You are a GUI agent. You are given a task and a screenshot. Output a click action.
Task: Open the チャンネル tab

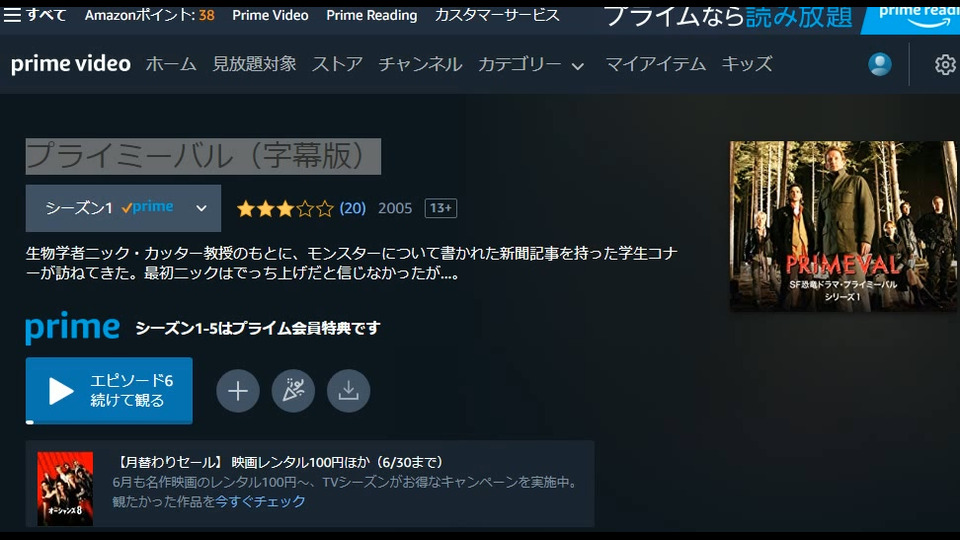pyautogui.click(x=420, y=64)
